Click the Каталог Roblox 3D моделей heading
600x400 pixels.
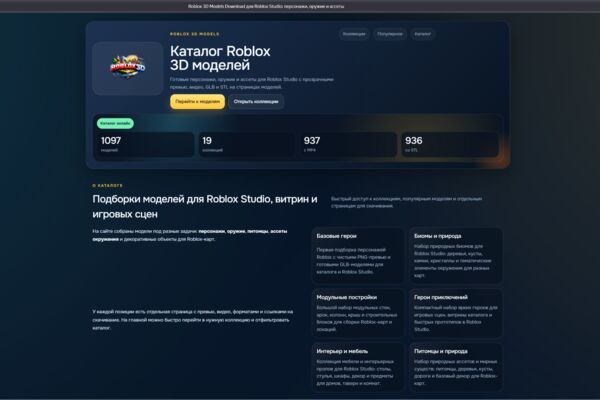(220, 58)
